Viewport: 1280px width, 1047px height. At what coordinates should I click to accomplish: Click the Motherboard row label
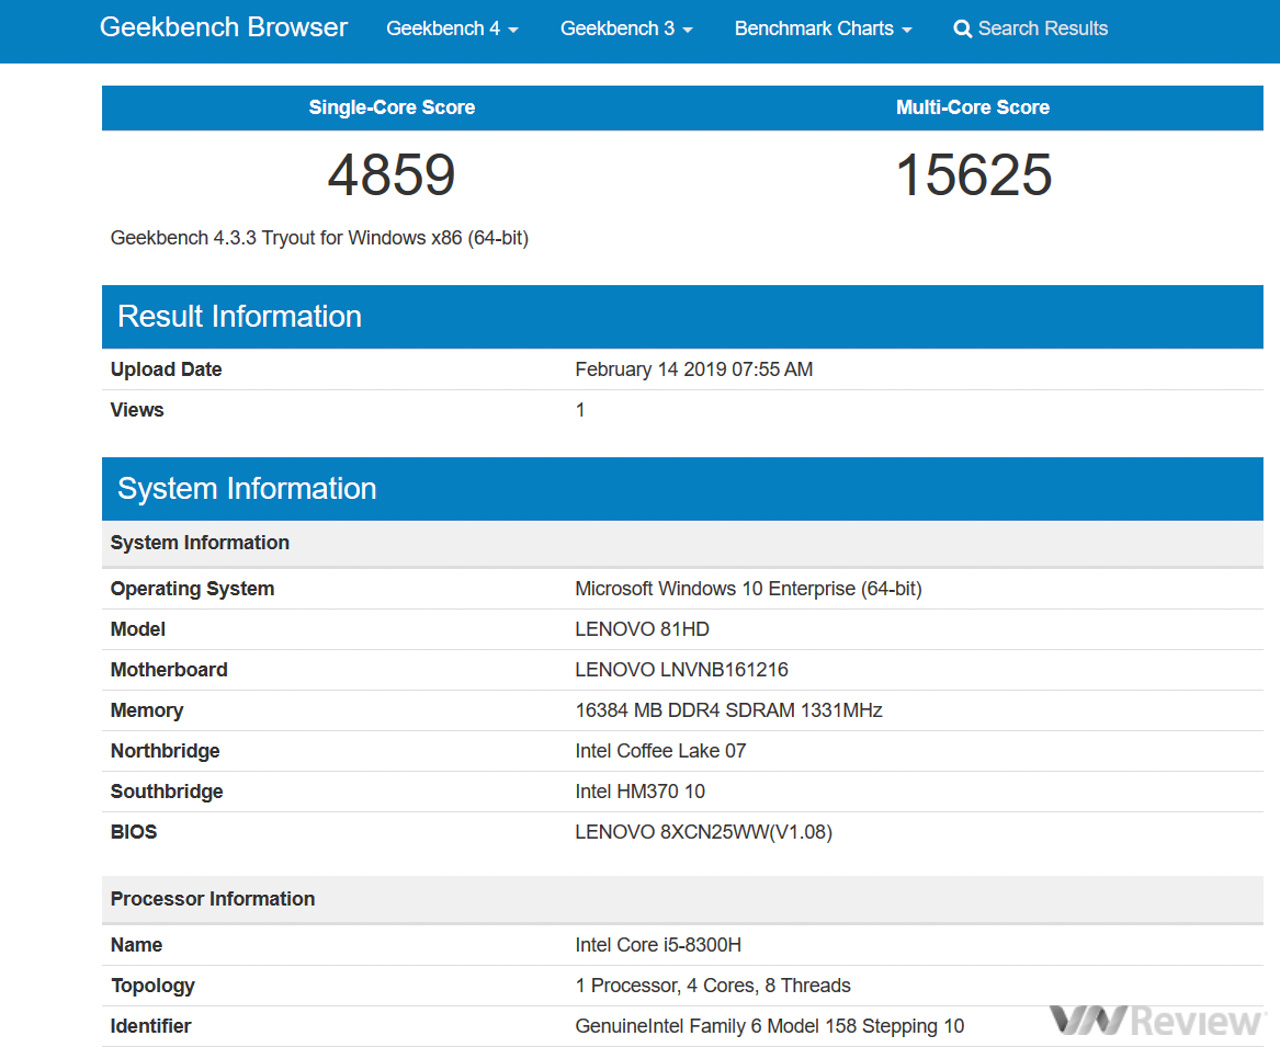tap(169, 670)
